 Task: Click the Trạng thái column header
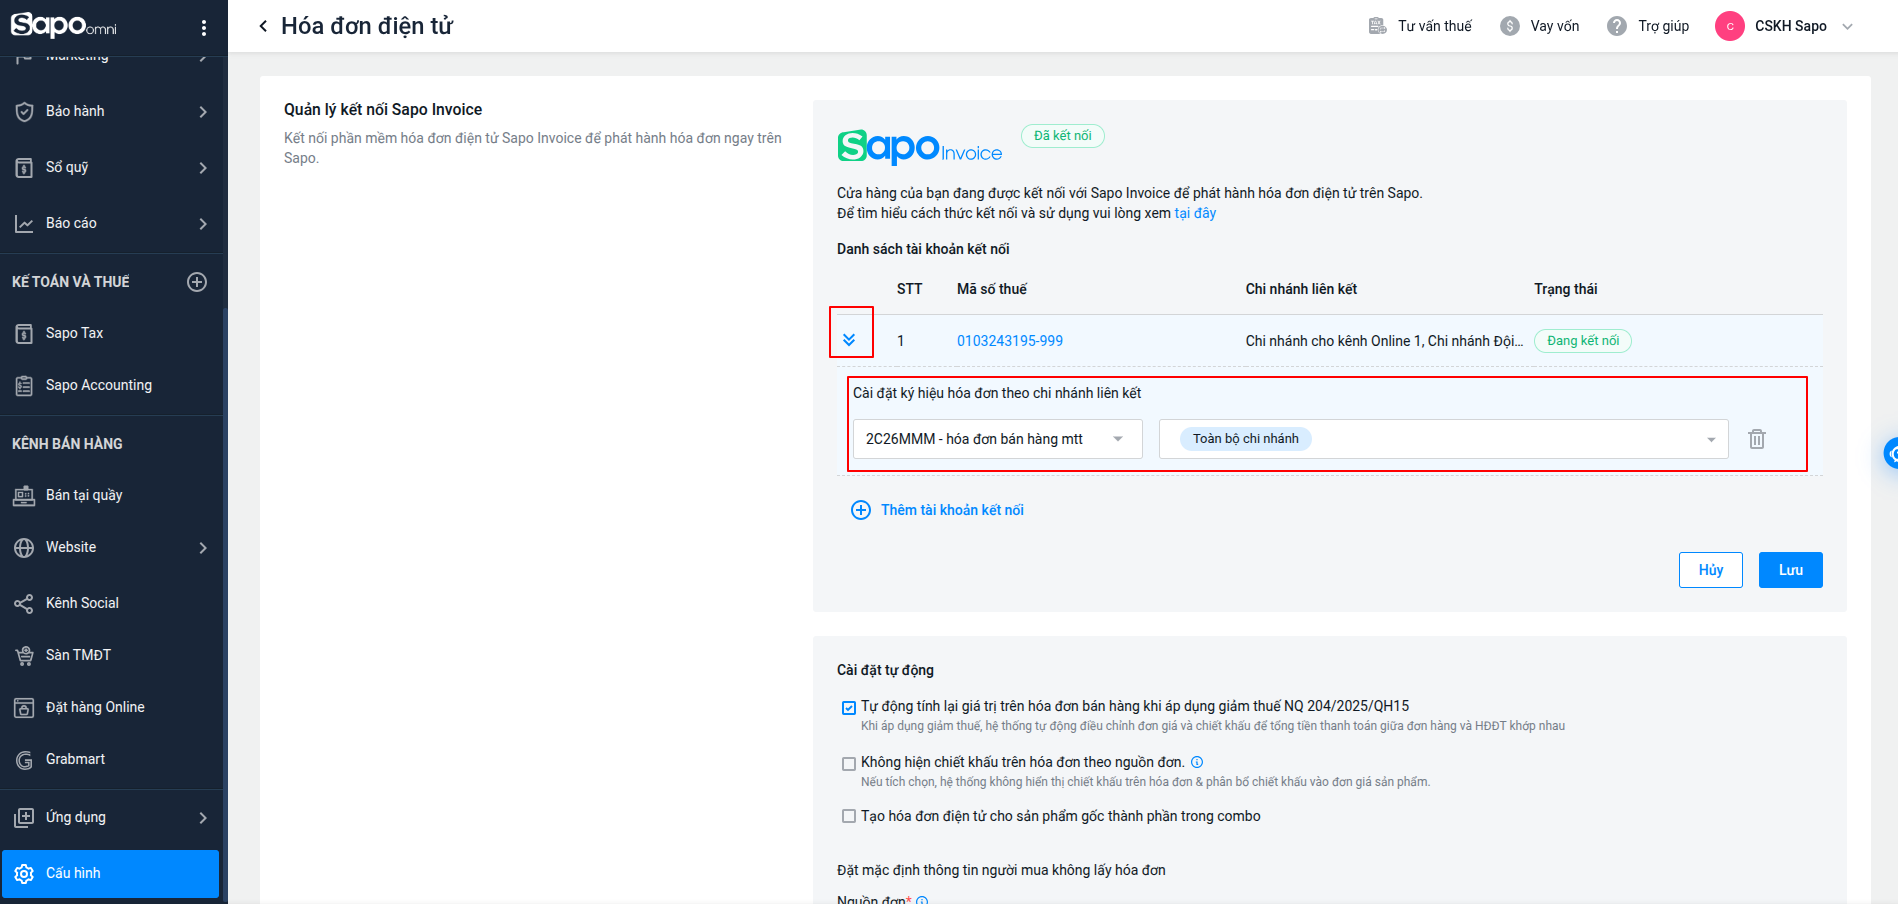coord(1565,289)
